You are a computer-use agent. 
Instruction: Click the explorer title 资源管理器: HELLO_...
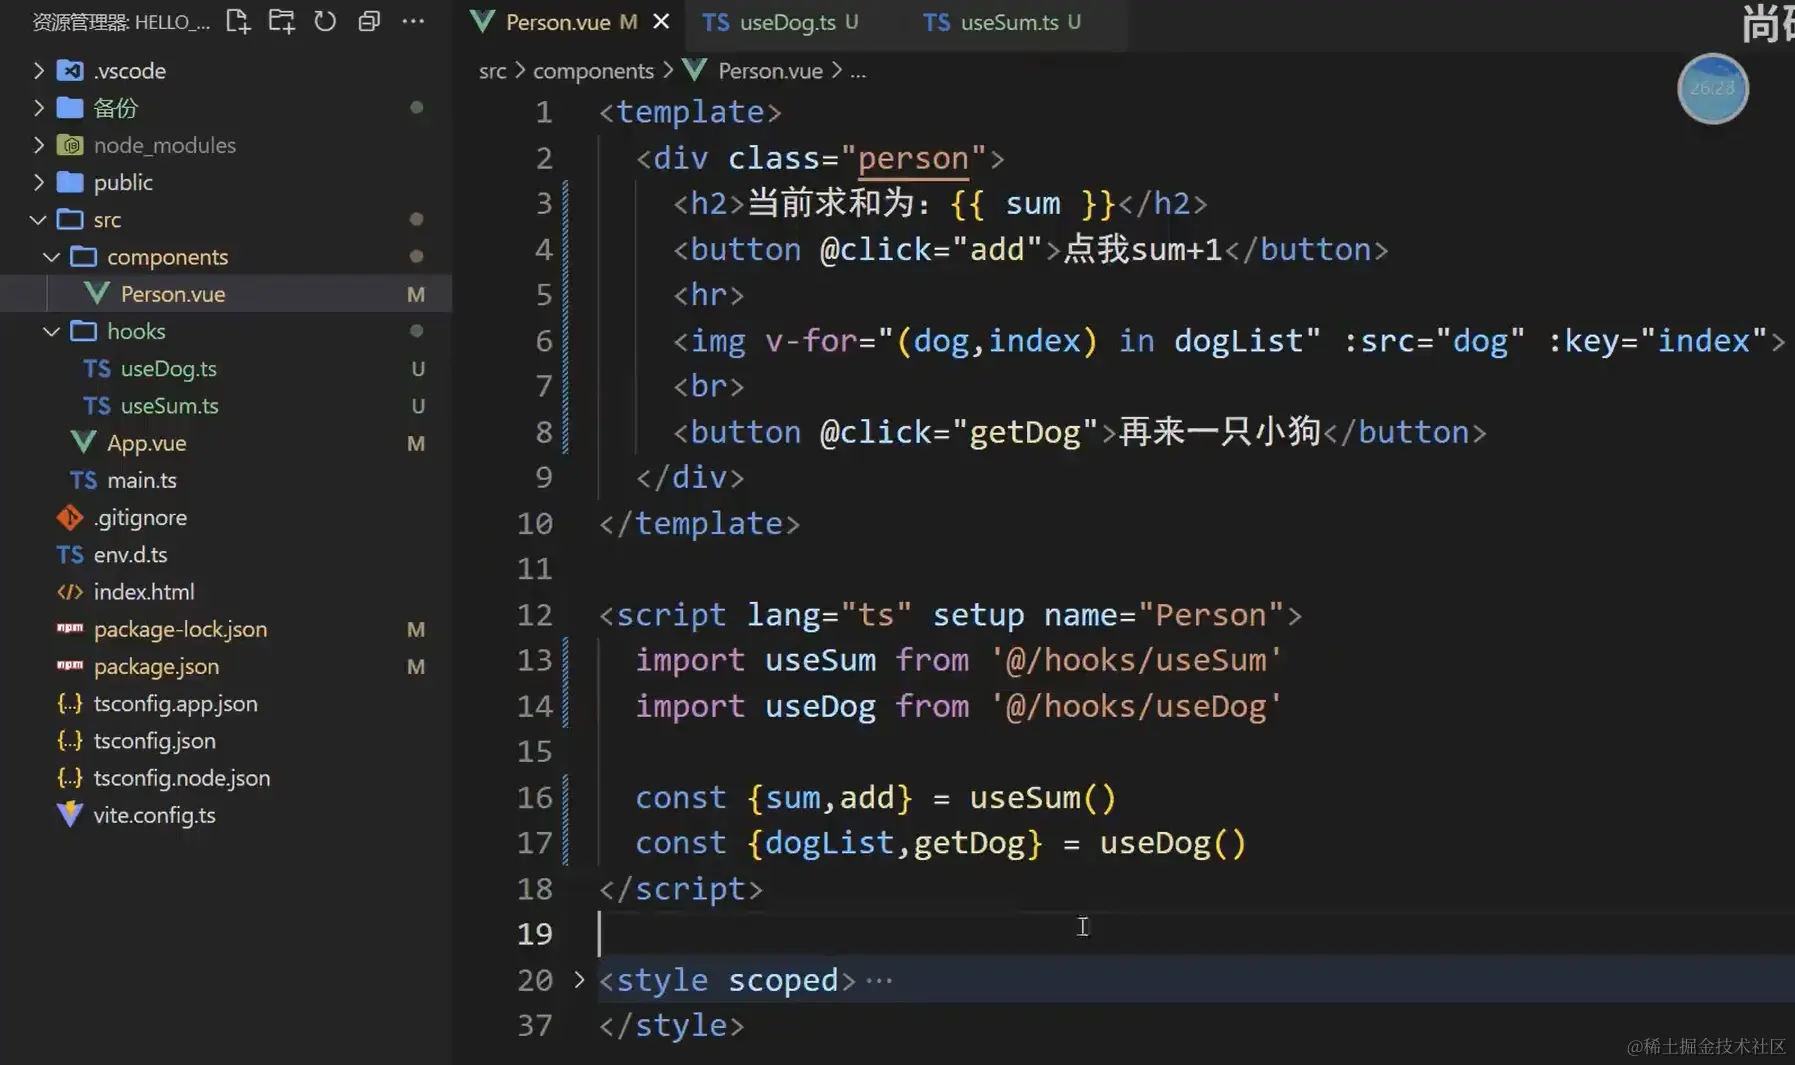pos(121,22)
